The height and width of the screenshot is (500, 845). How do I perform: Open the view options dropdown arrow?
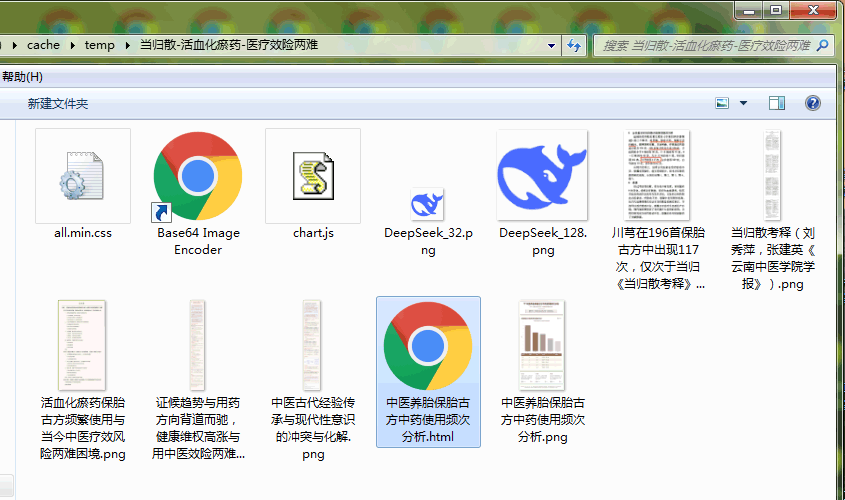point(744,103)
